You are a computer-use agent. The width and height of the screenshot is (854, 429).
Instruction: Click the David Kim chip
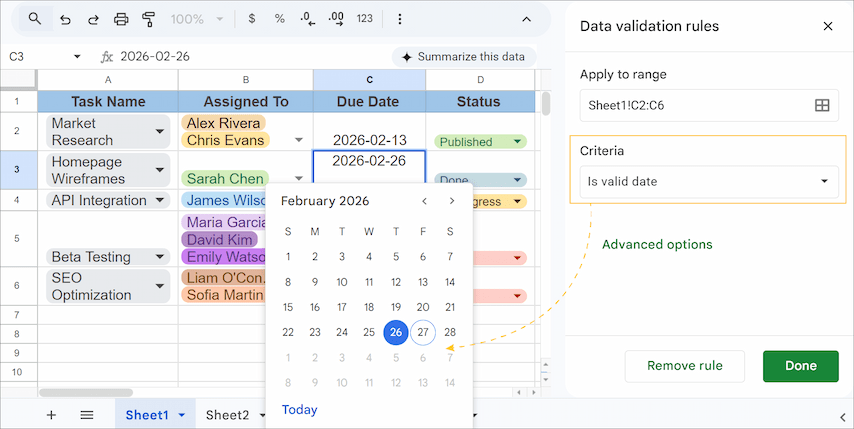[220, 240]
